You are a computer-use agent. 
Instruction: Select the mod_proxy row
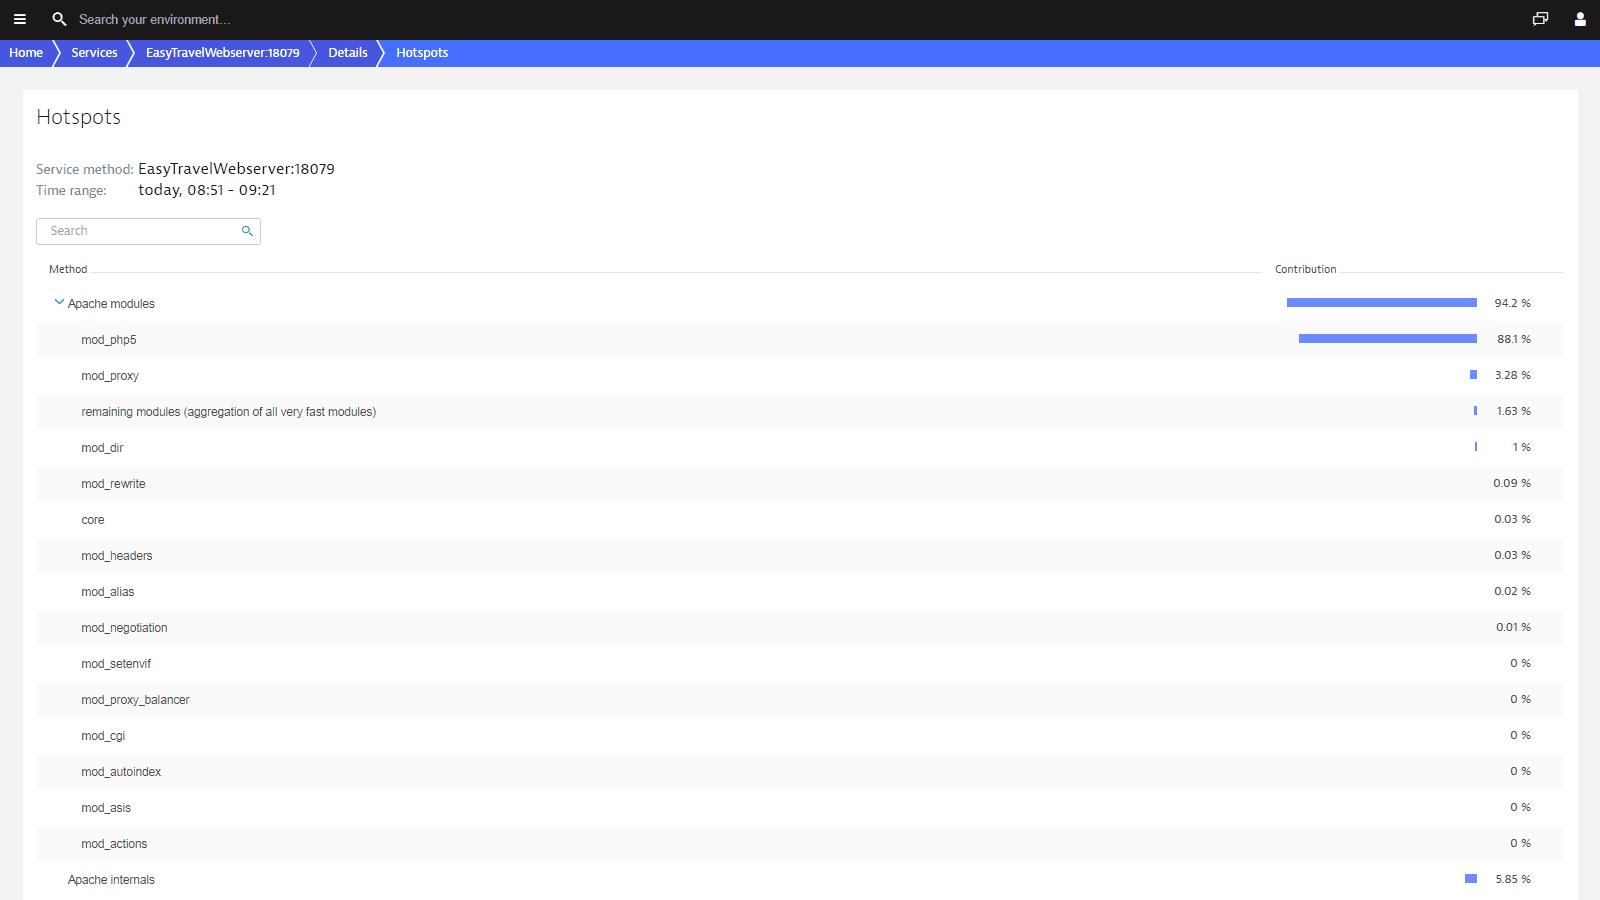click(800, 375)
